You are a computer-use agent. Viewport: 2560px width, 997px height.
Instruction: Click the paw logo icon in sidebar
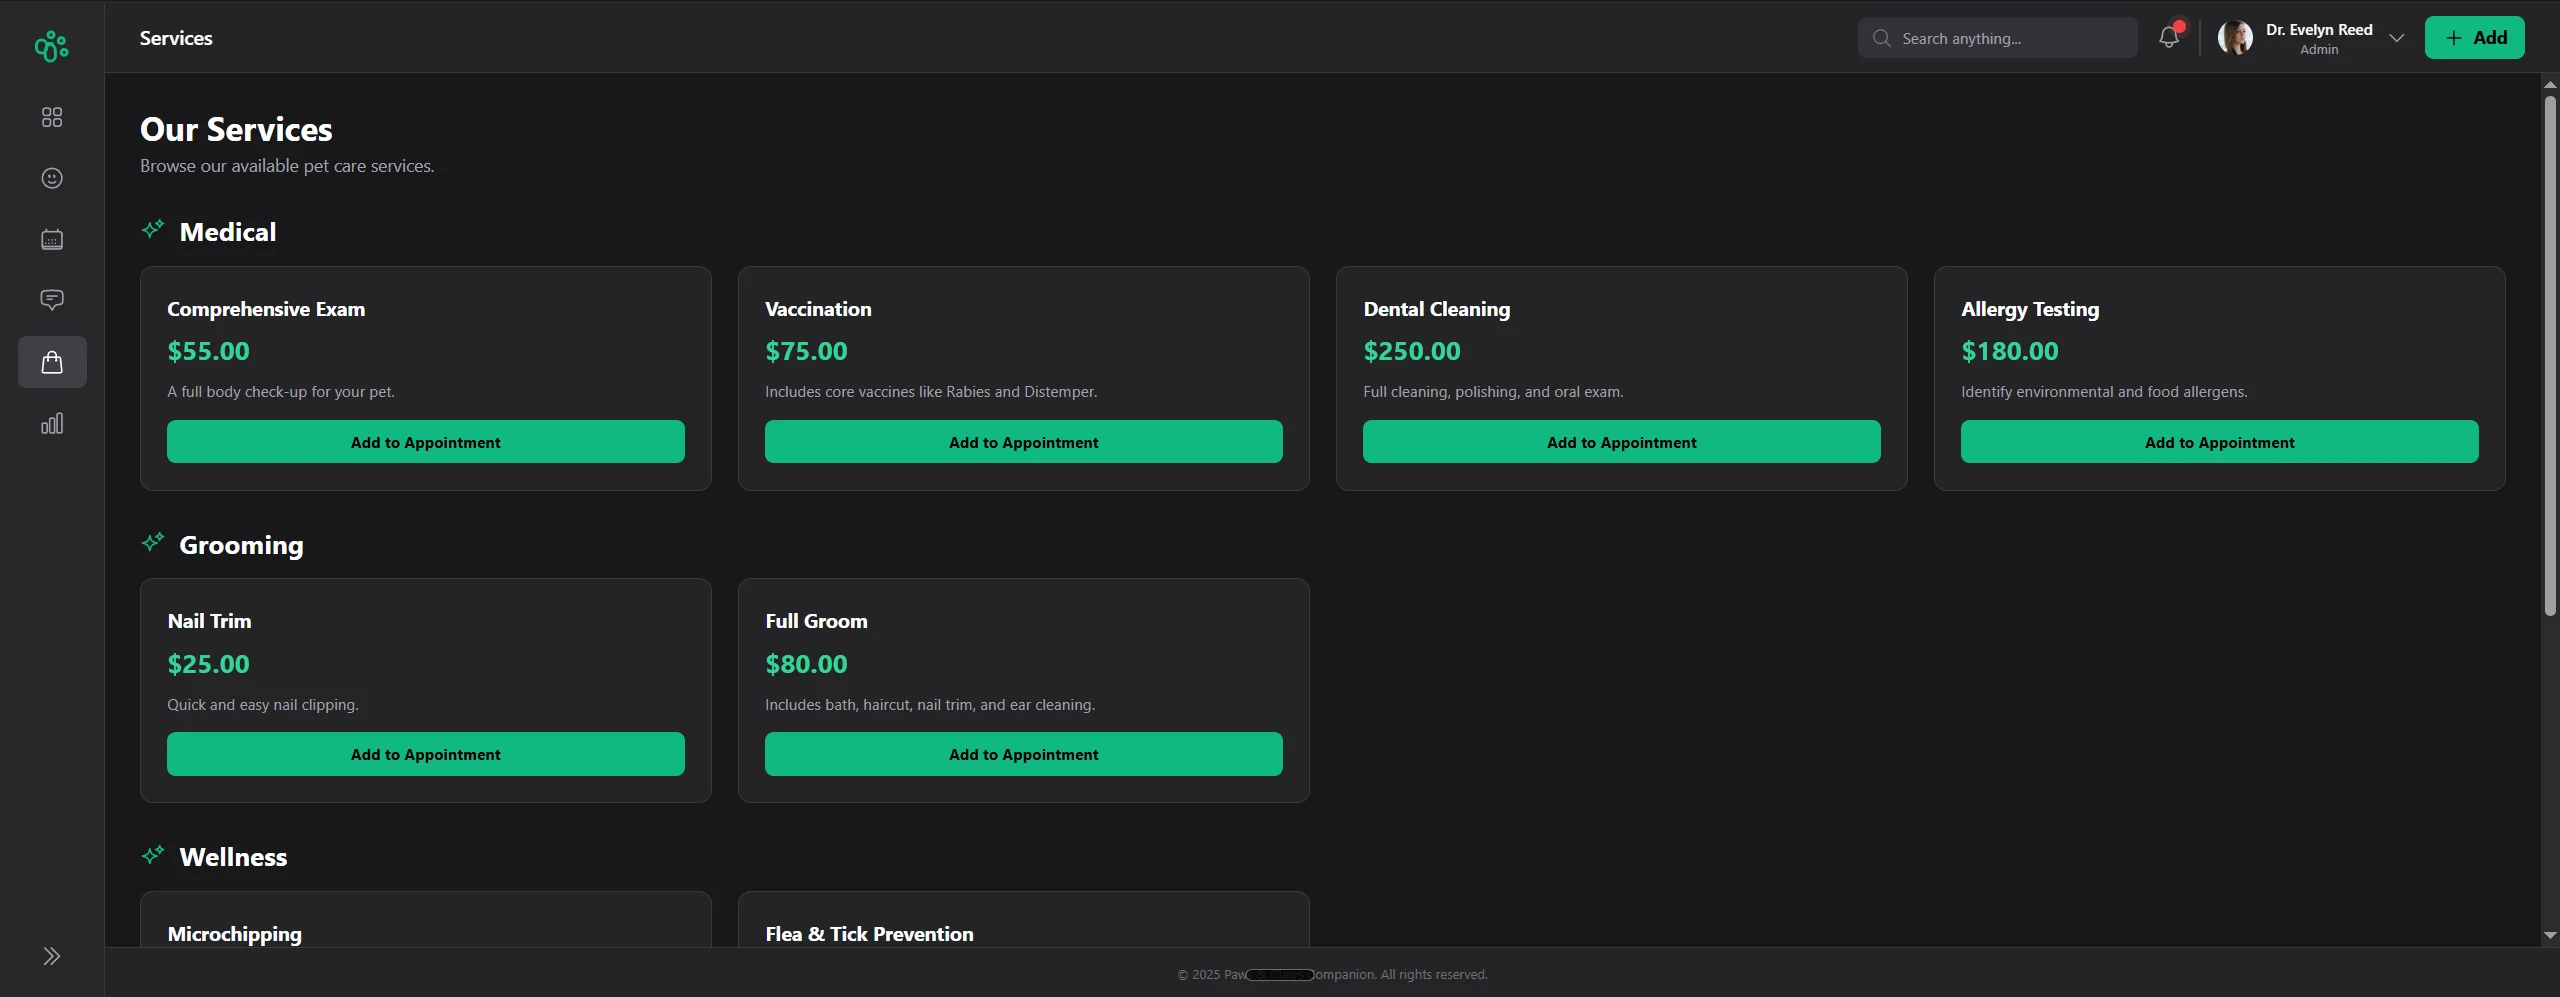coord(51,46)
